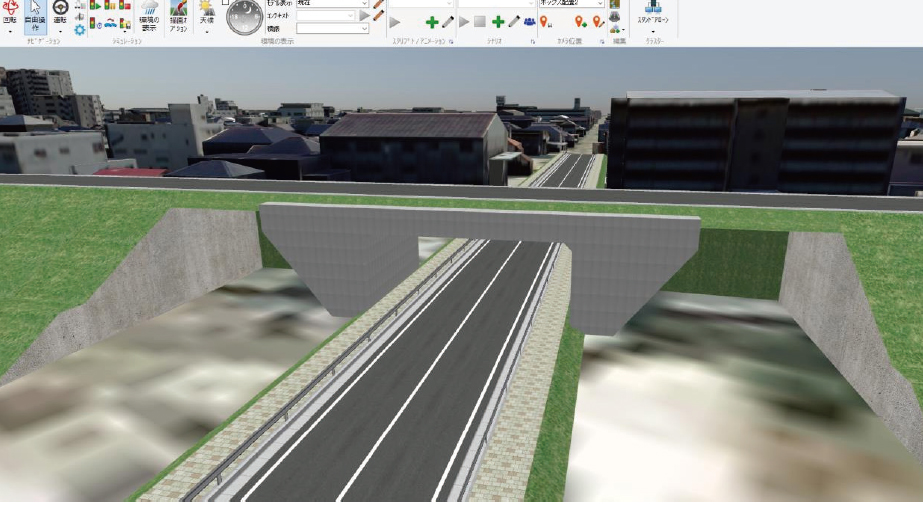Play the script animation with gray arrow
923x515 pixels.
[395, 23]
